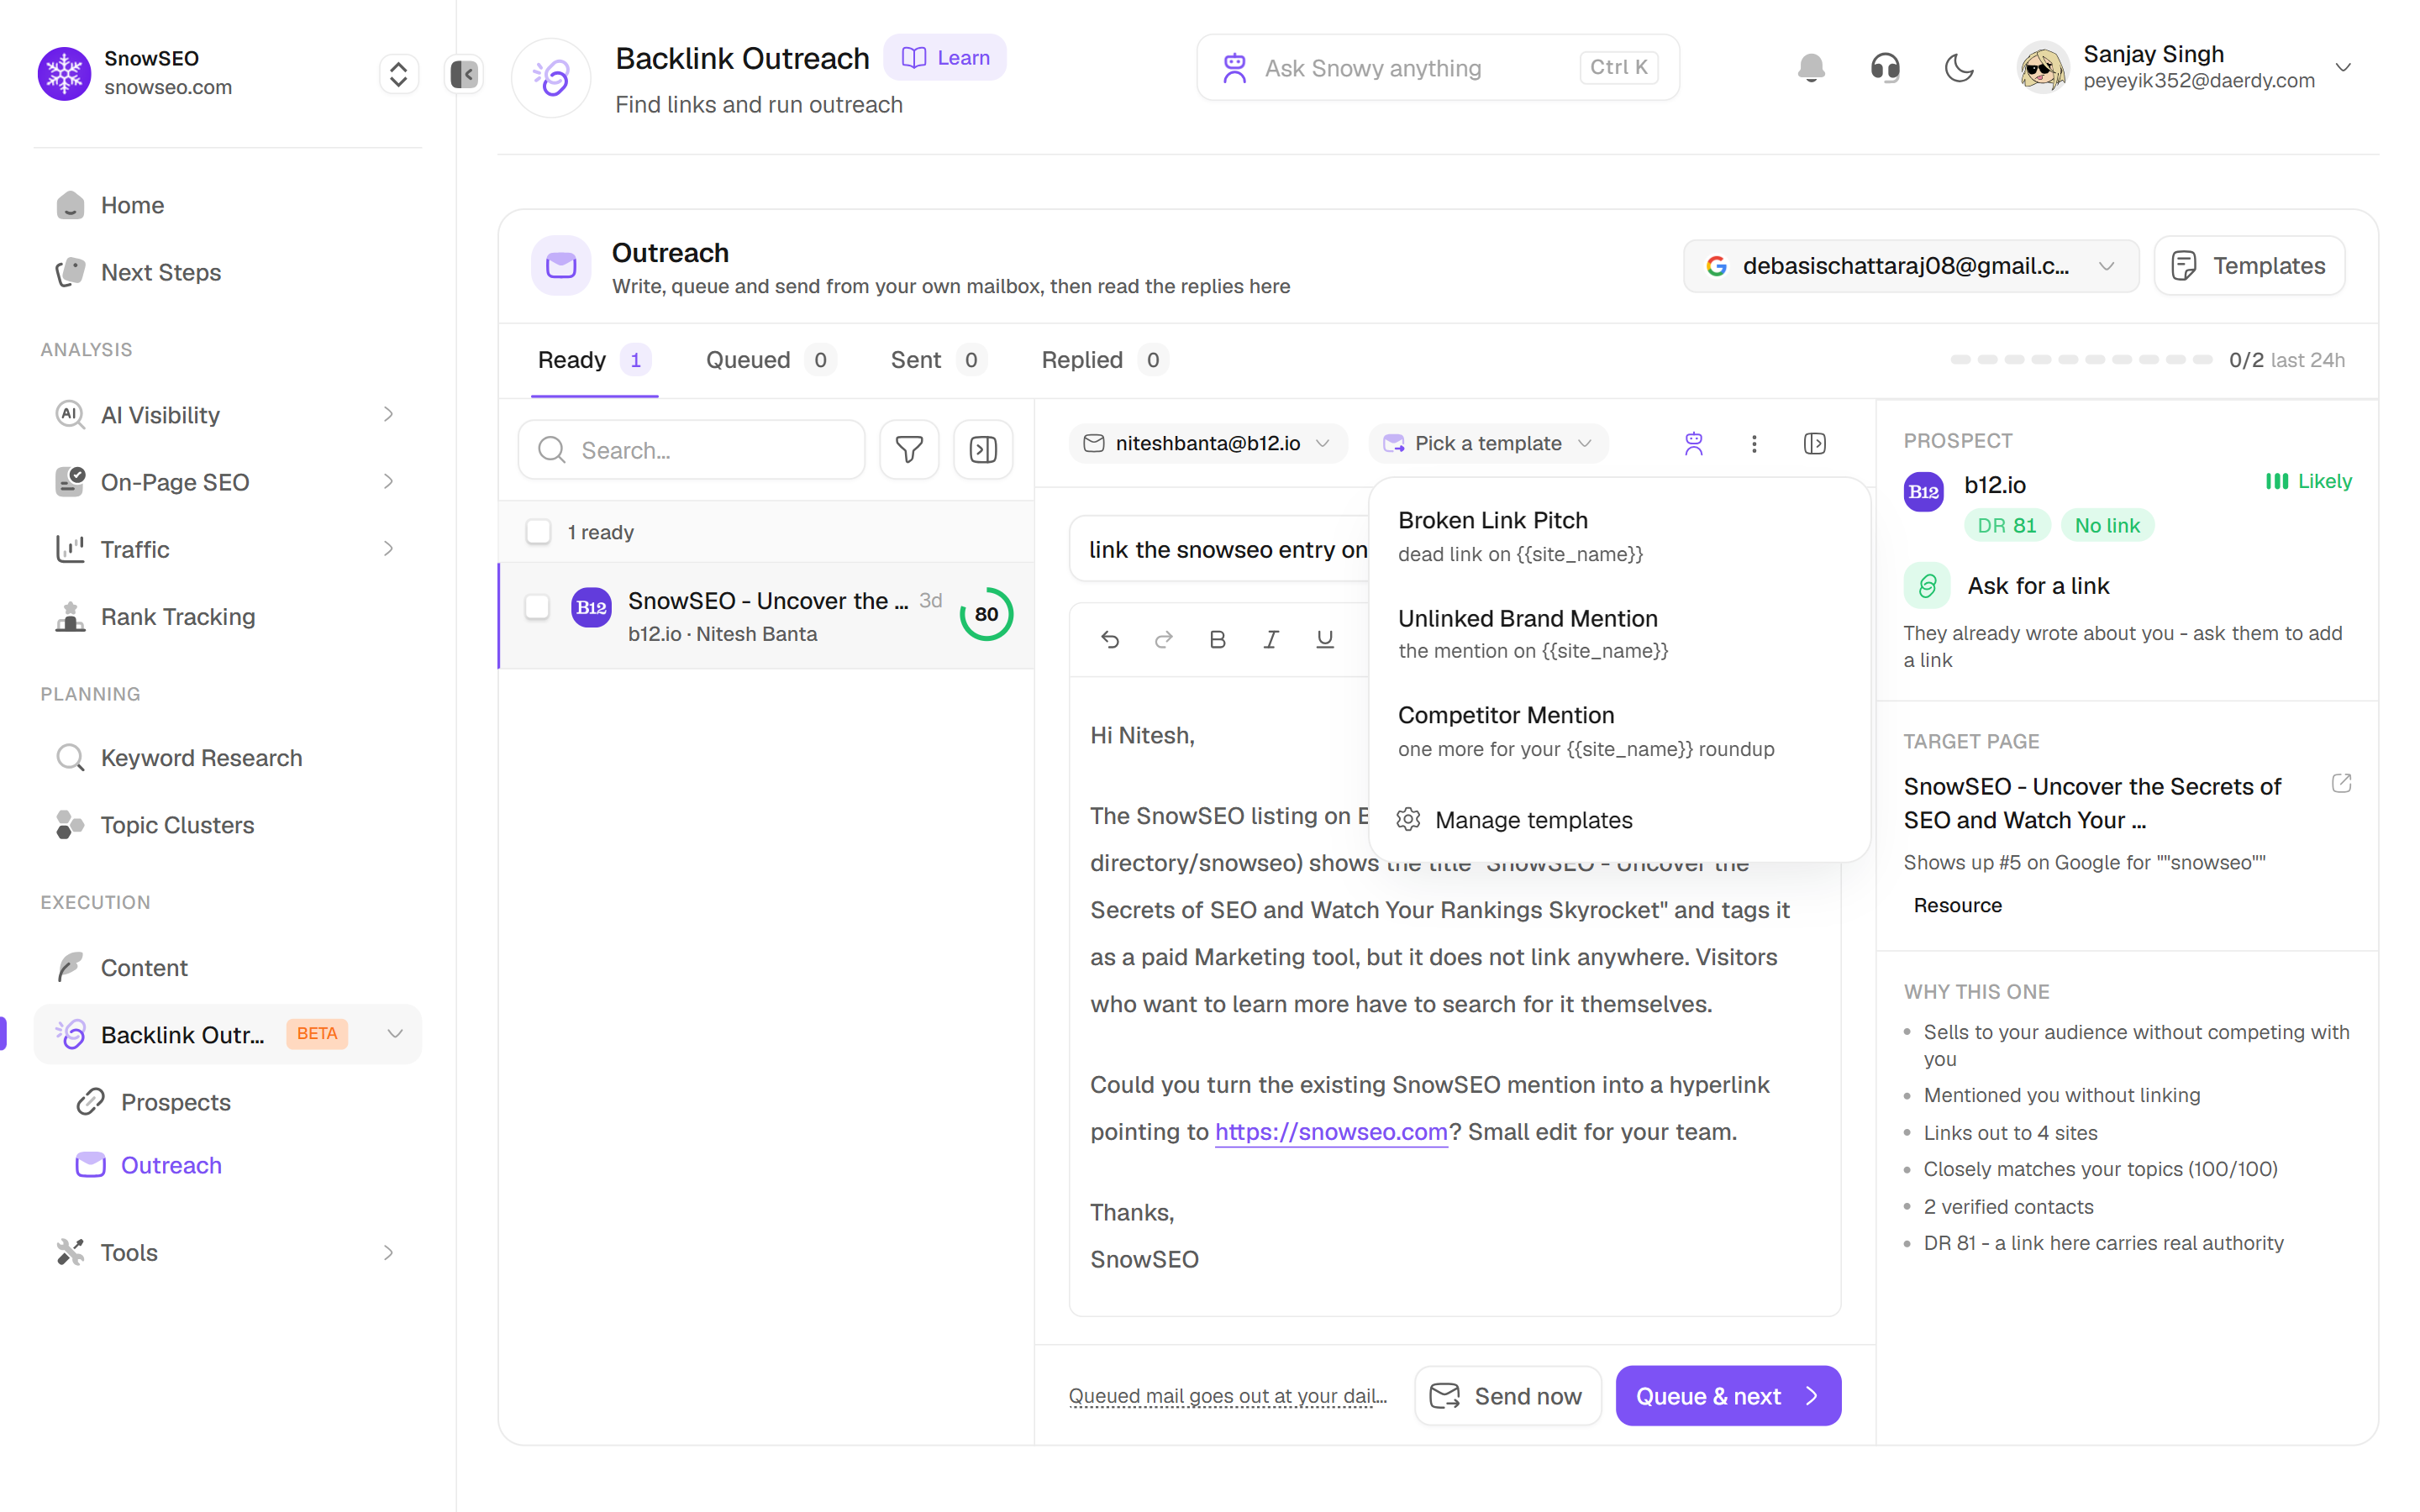
Task: Redo the email edit
Action: pos(1163,639)
